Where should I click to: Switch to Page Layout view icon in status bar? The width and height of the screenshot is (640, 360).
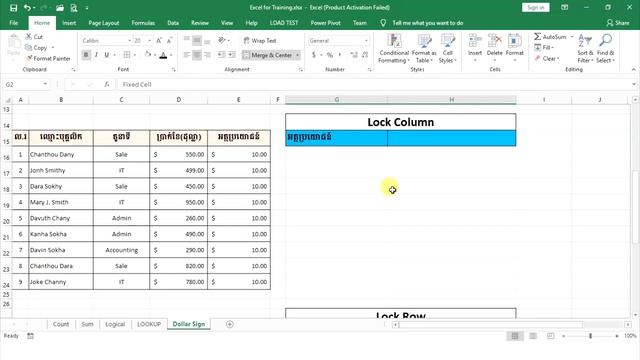[x=533, y=336]
